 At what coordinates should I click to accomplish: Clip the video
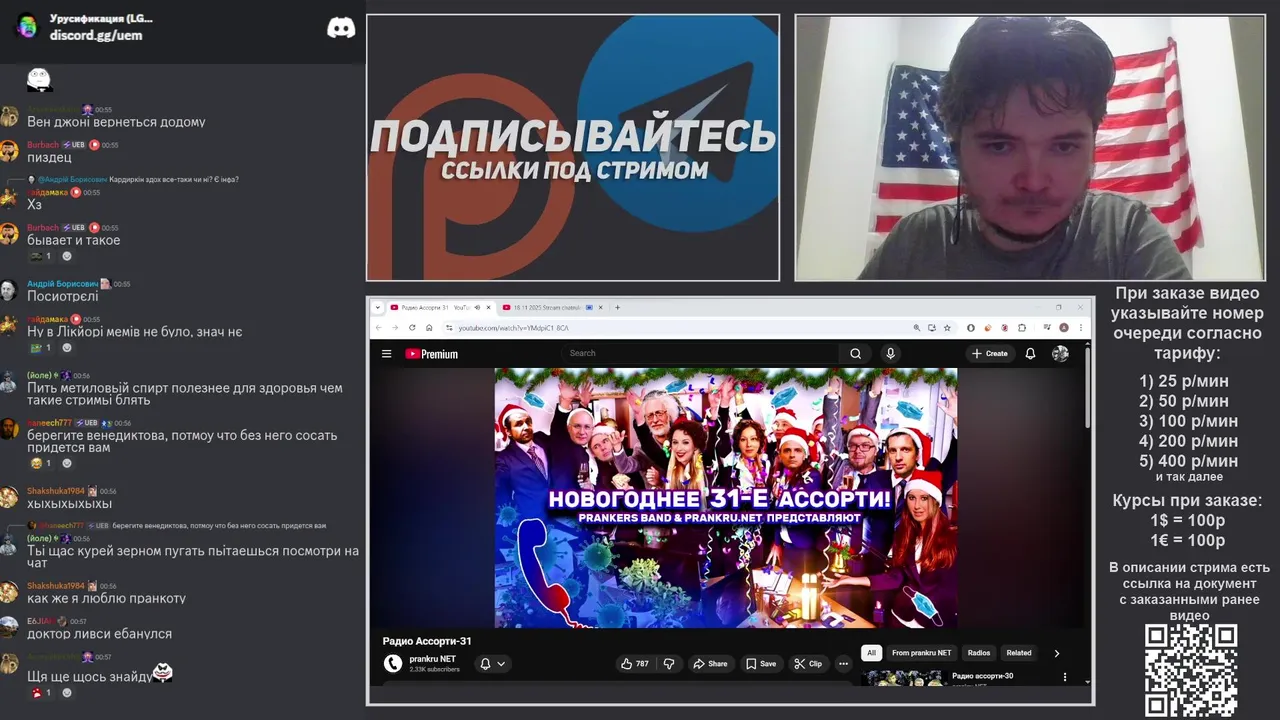click(808, 663)
